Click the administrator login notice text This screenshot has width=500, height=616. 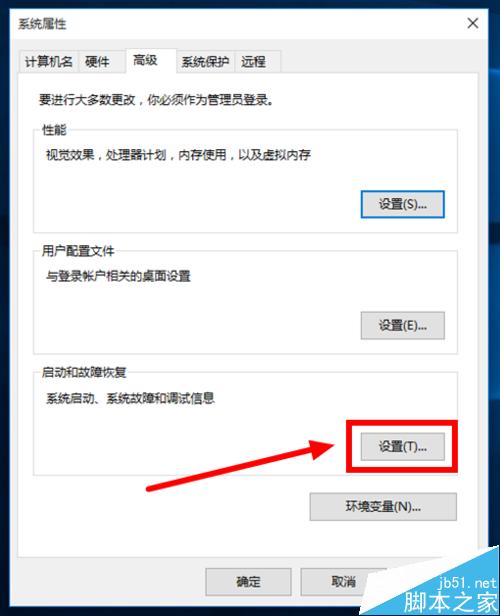pos(156,100)
